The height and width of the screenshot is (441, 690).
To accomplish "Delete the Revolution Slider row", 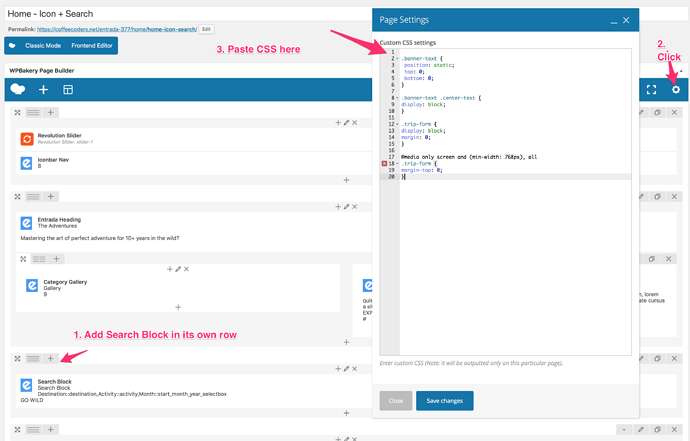I will tap(674, 112).
